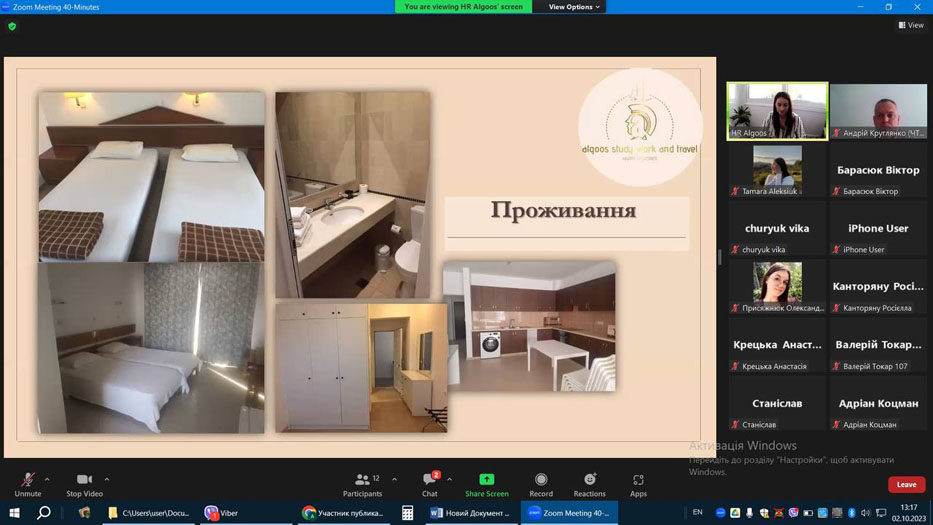Open the Reactions smiley icon
The image size is (933, 525).
click(590, 479)
